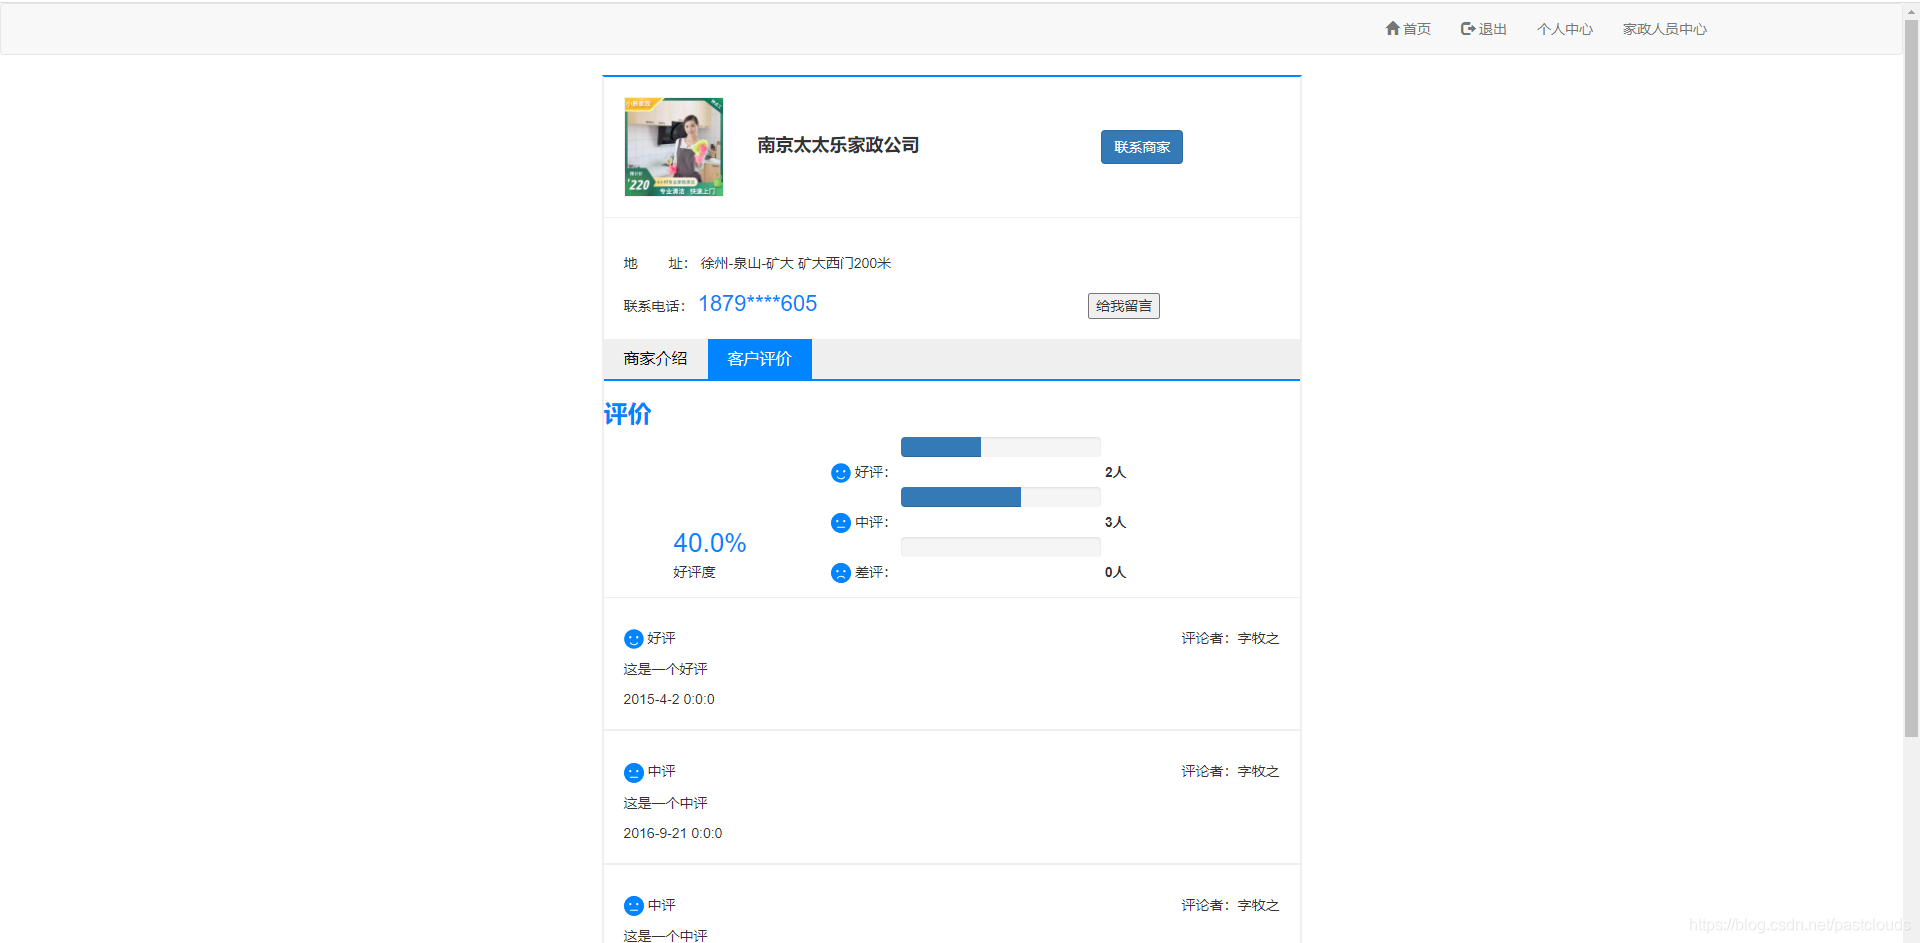Switch to the 商家介绍 tab
1920x943 pixels.
[655, 359]
